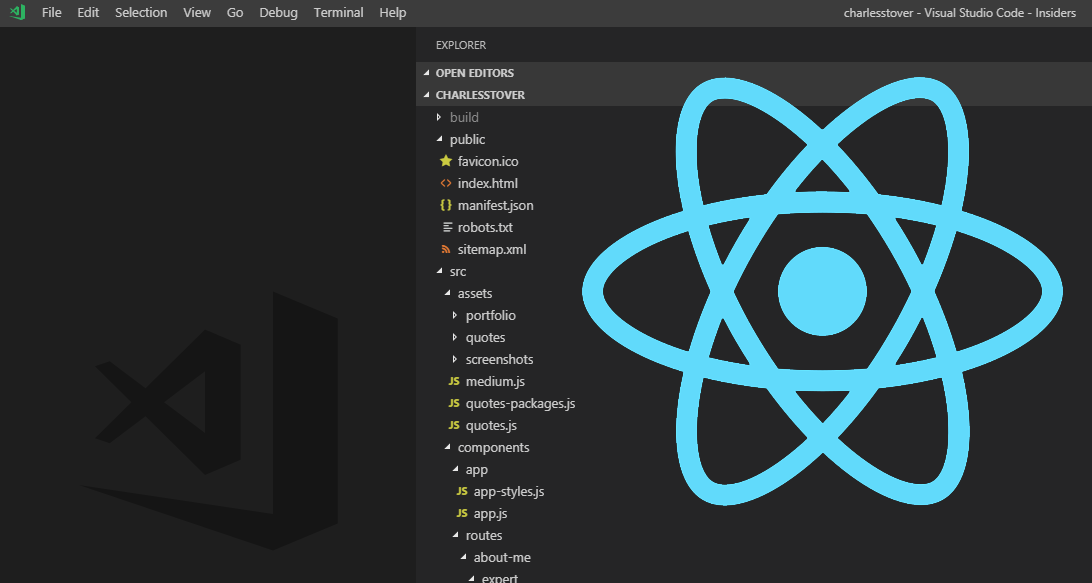Click the JS icon beside app-styles.js
1092x583 pixels.
pyautogui.click(x=460, y=491)
